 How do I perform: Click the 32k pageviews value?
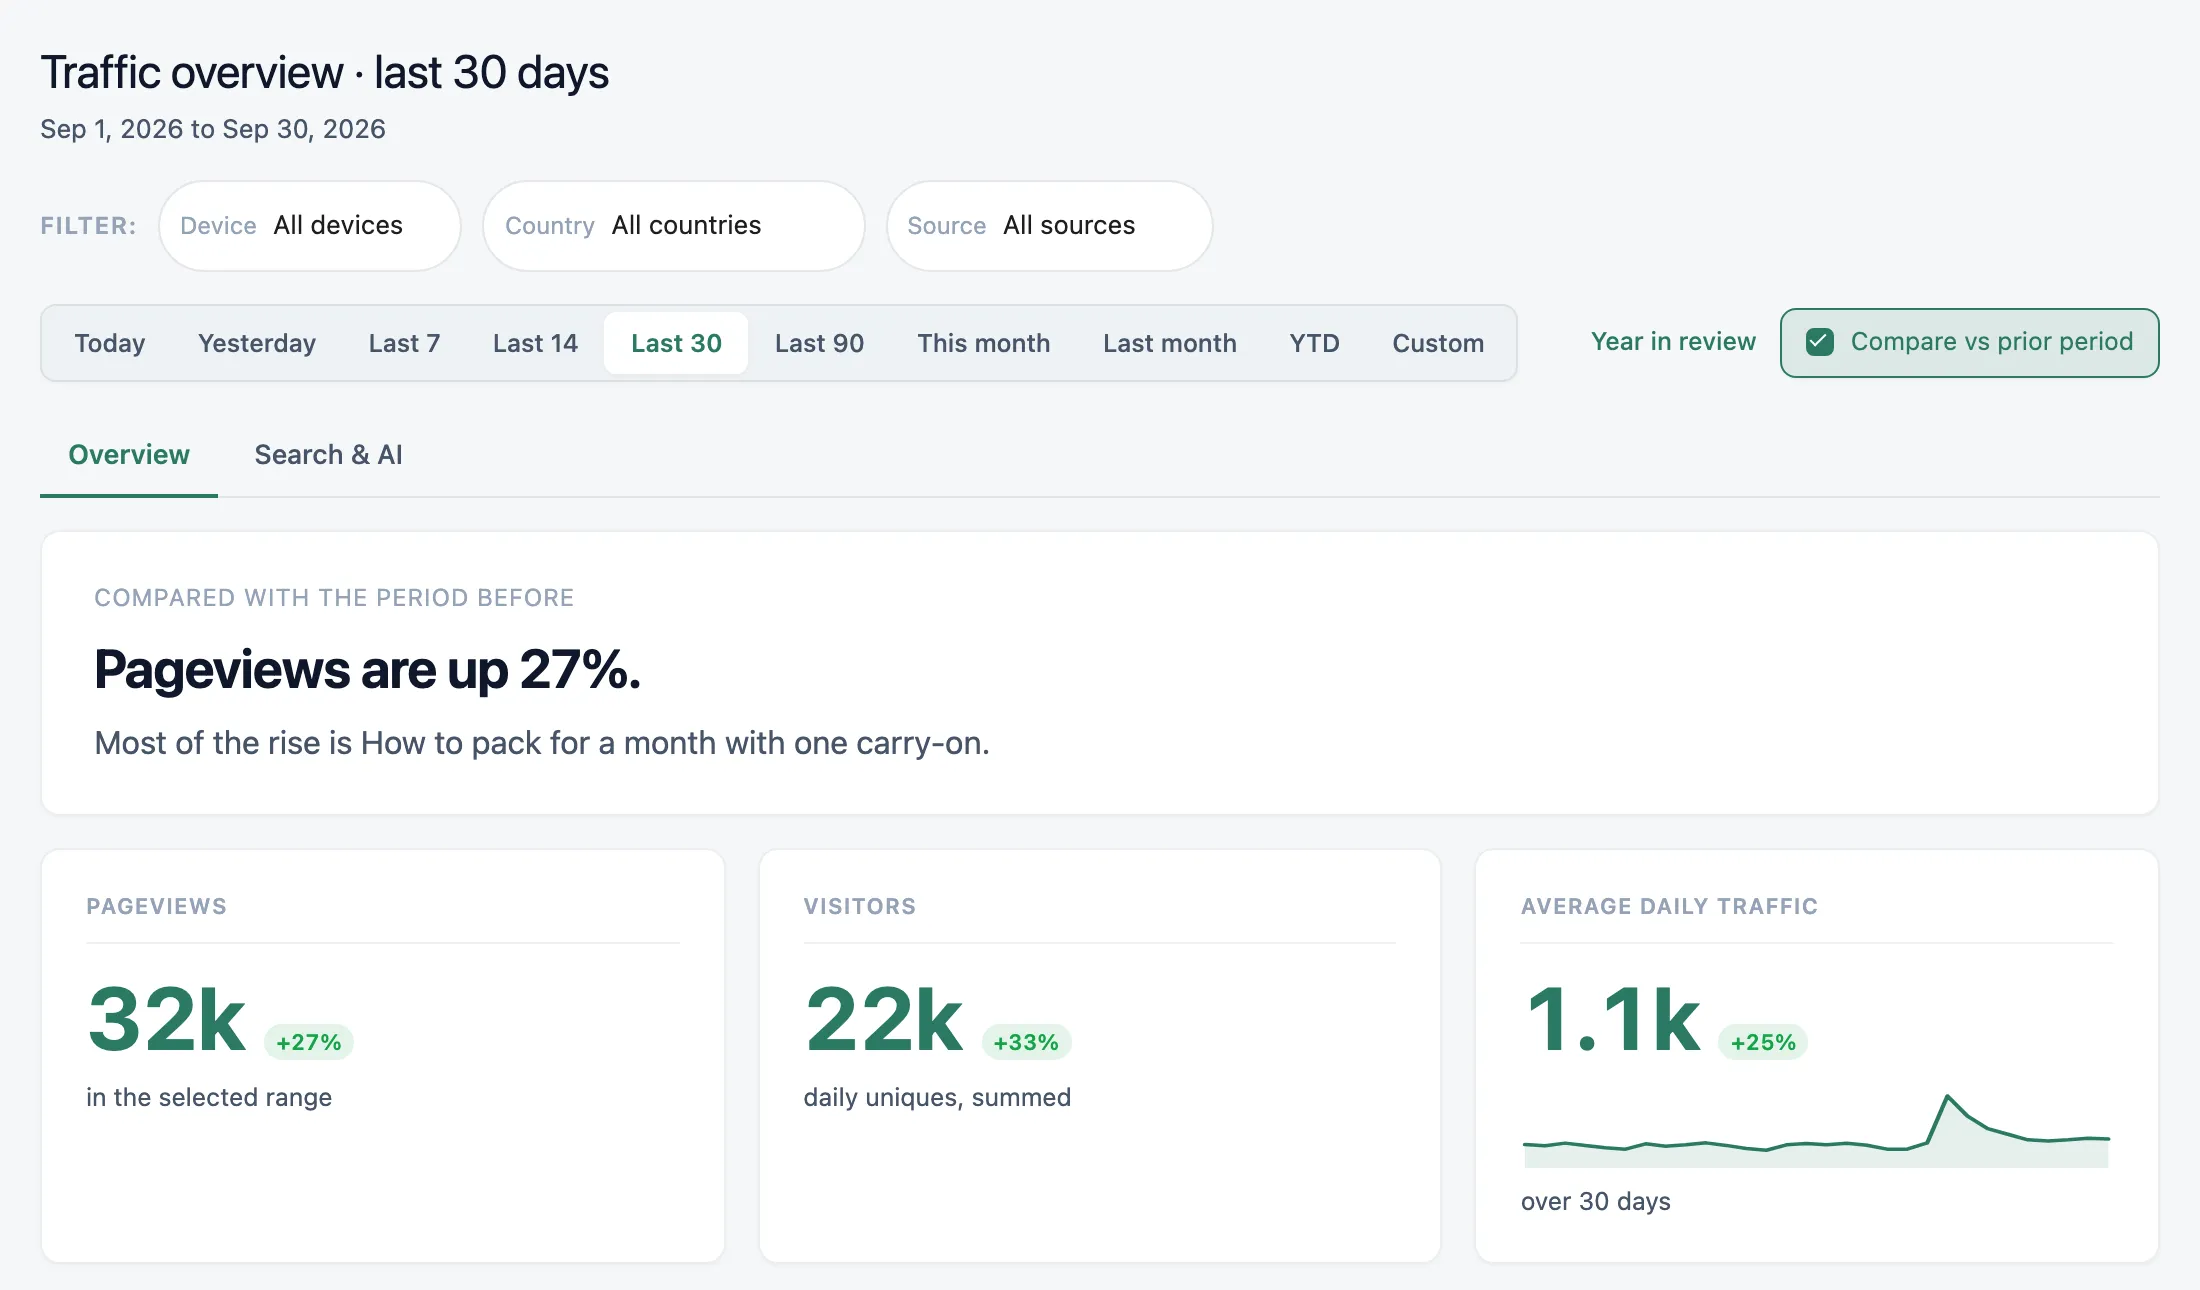(166, 1019)
